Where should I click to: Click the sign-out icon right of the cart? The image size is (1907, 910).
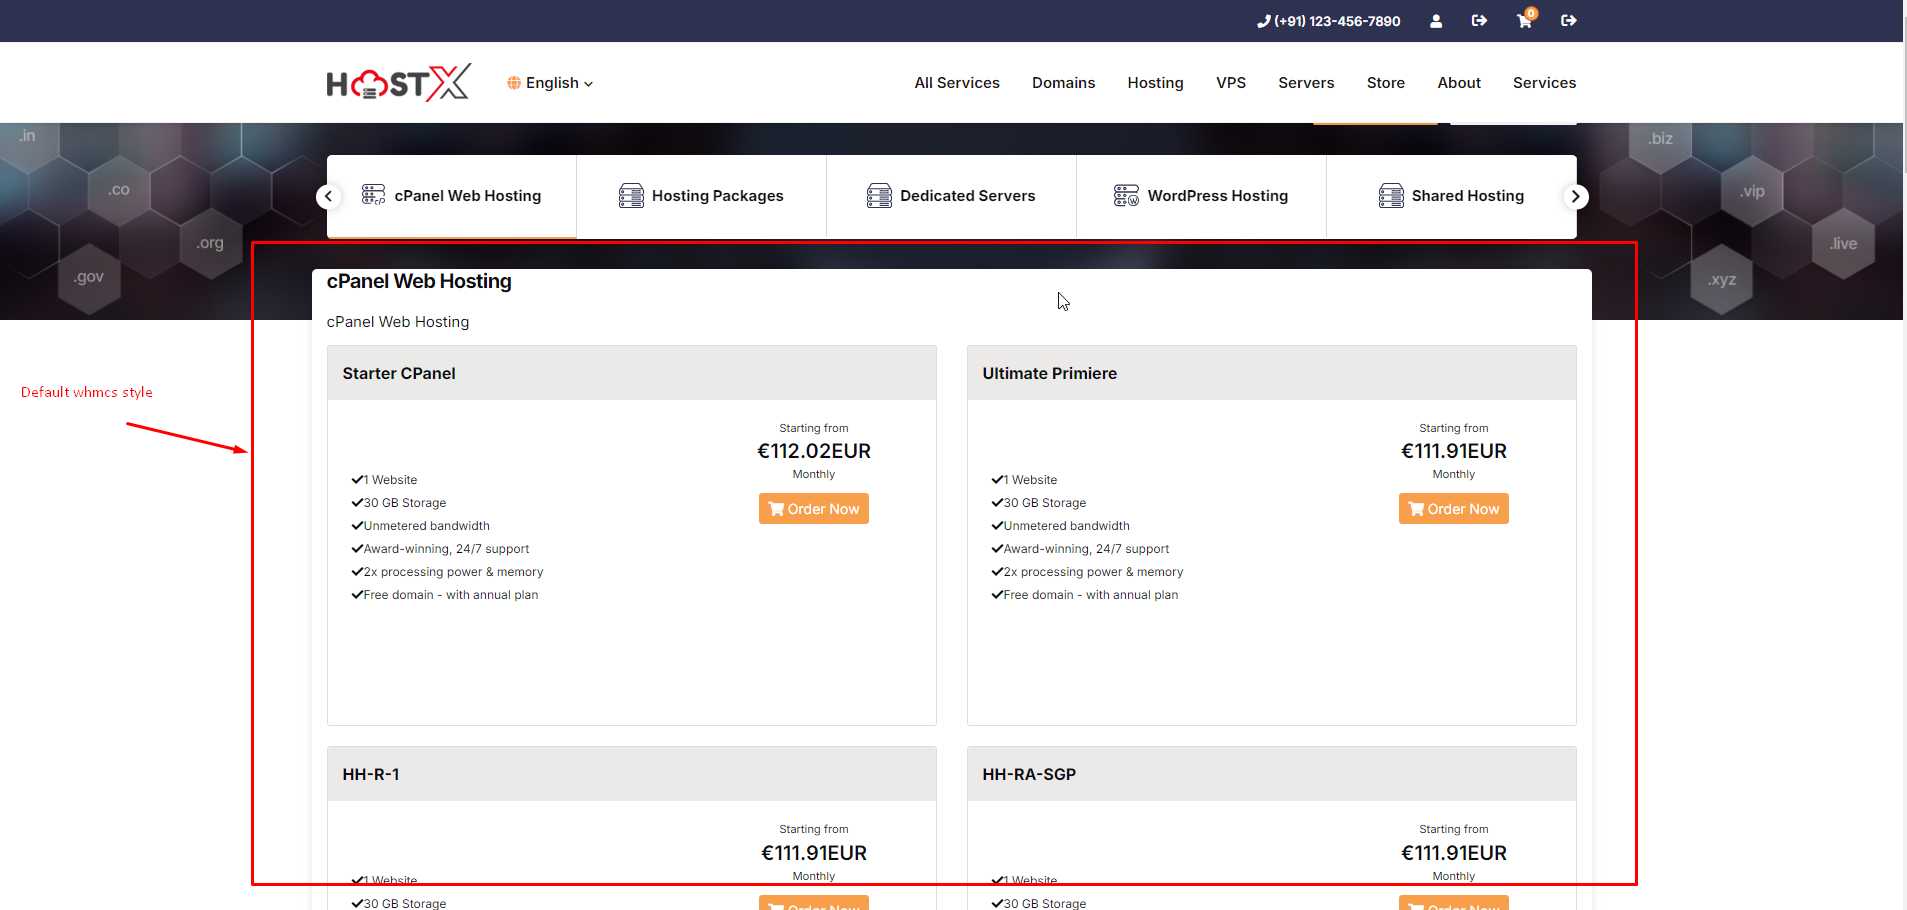pyautogui.click(x=1568, y=21)
